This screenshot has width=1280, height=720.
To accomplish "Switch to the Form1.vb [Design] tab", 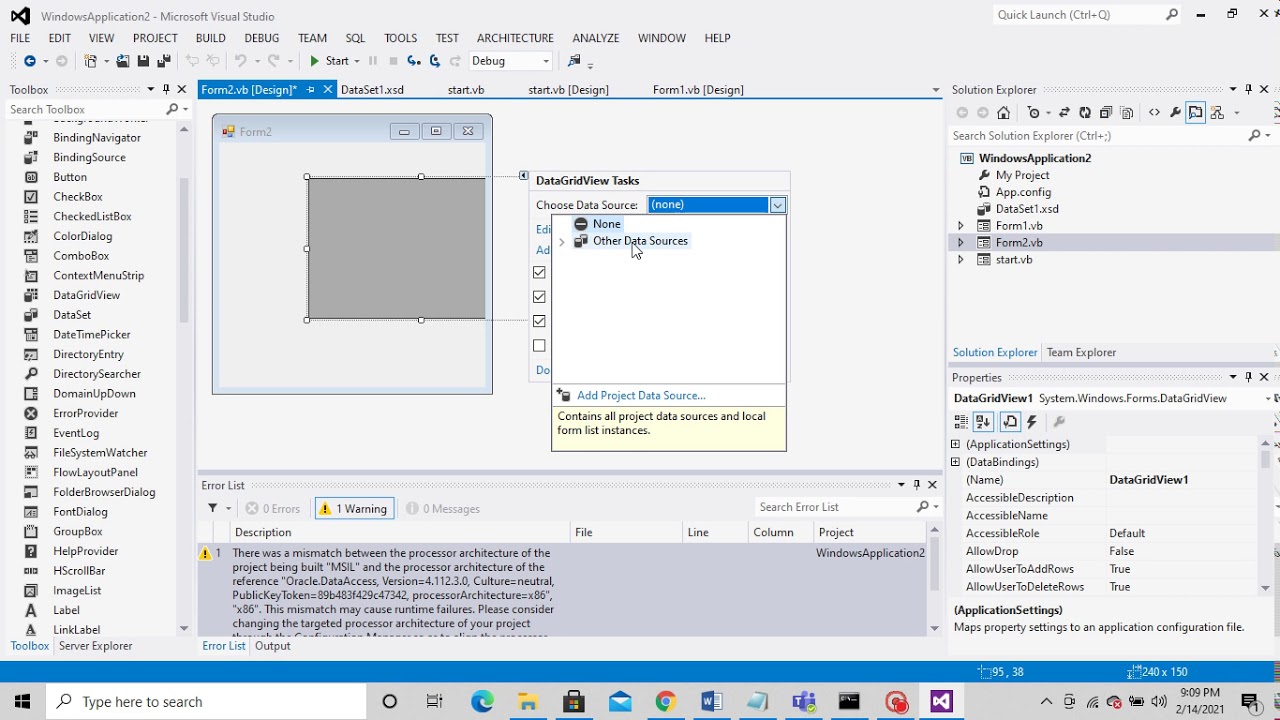I will pos(698,90).
